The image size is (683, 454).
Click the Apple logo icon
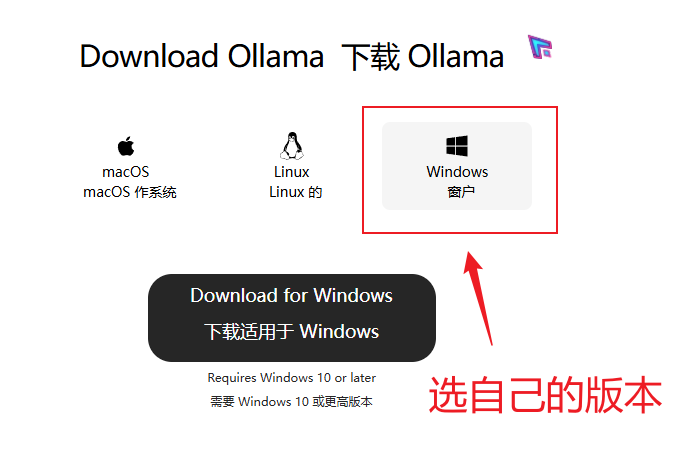pyautogui.click(x=126, y=146)
